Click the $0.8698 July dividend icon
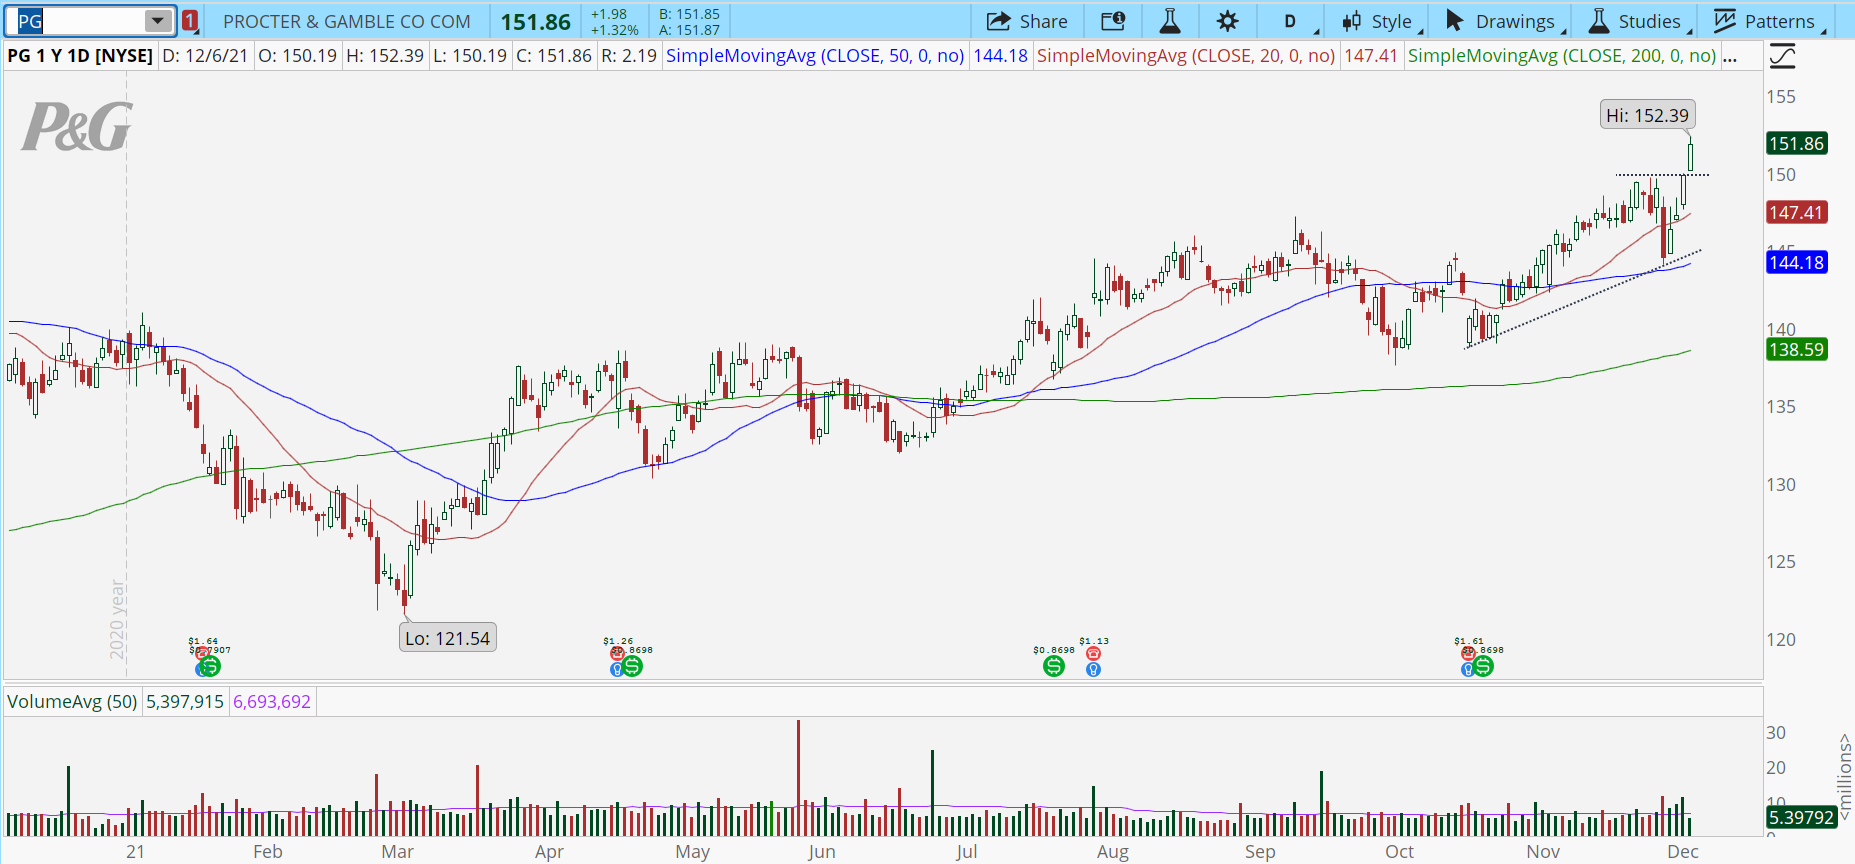This screenshot has height=864, width=1855. pos(1054,666)
